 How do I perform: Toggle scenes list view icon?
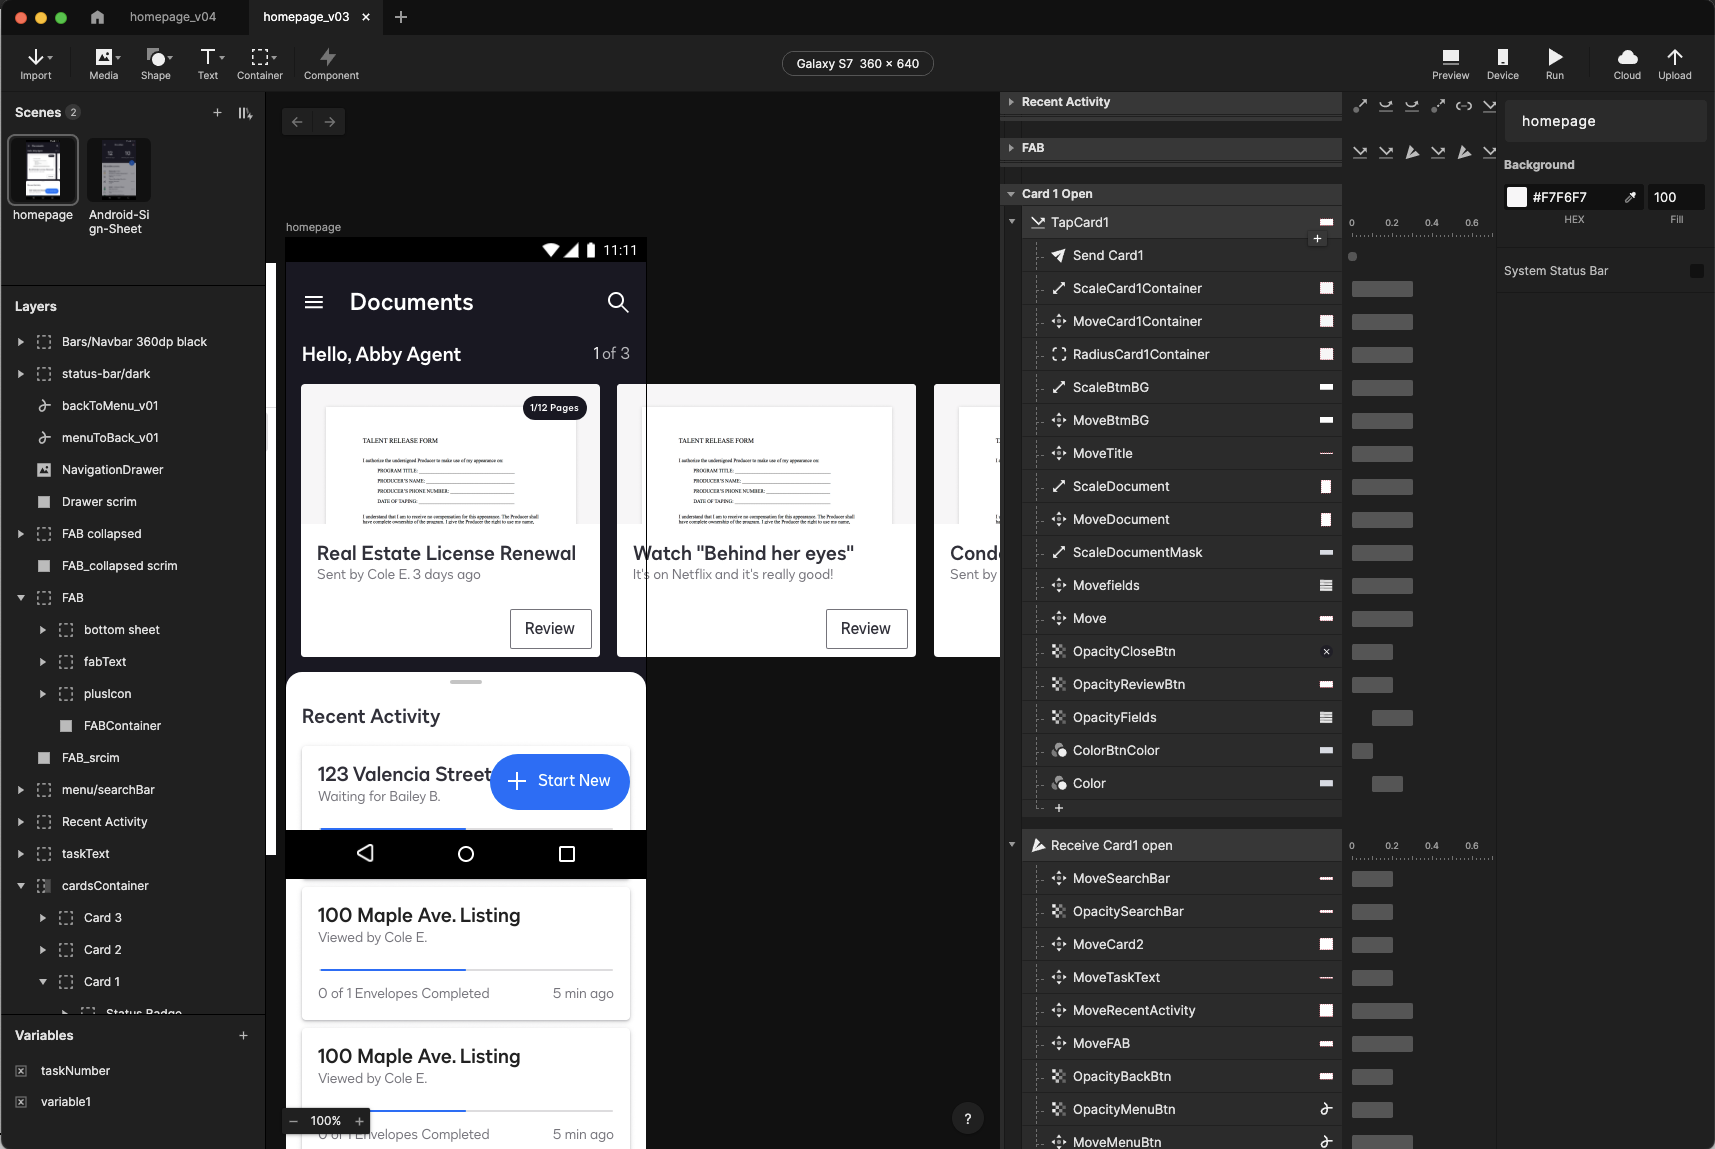[x=245, y=113]
